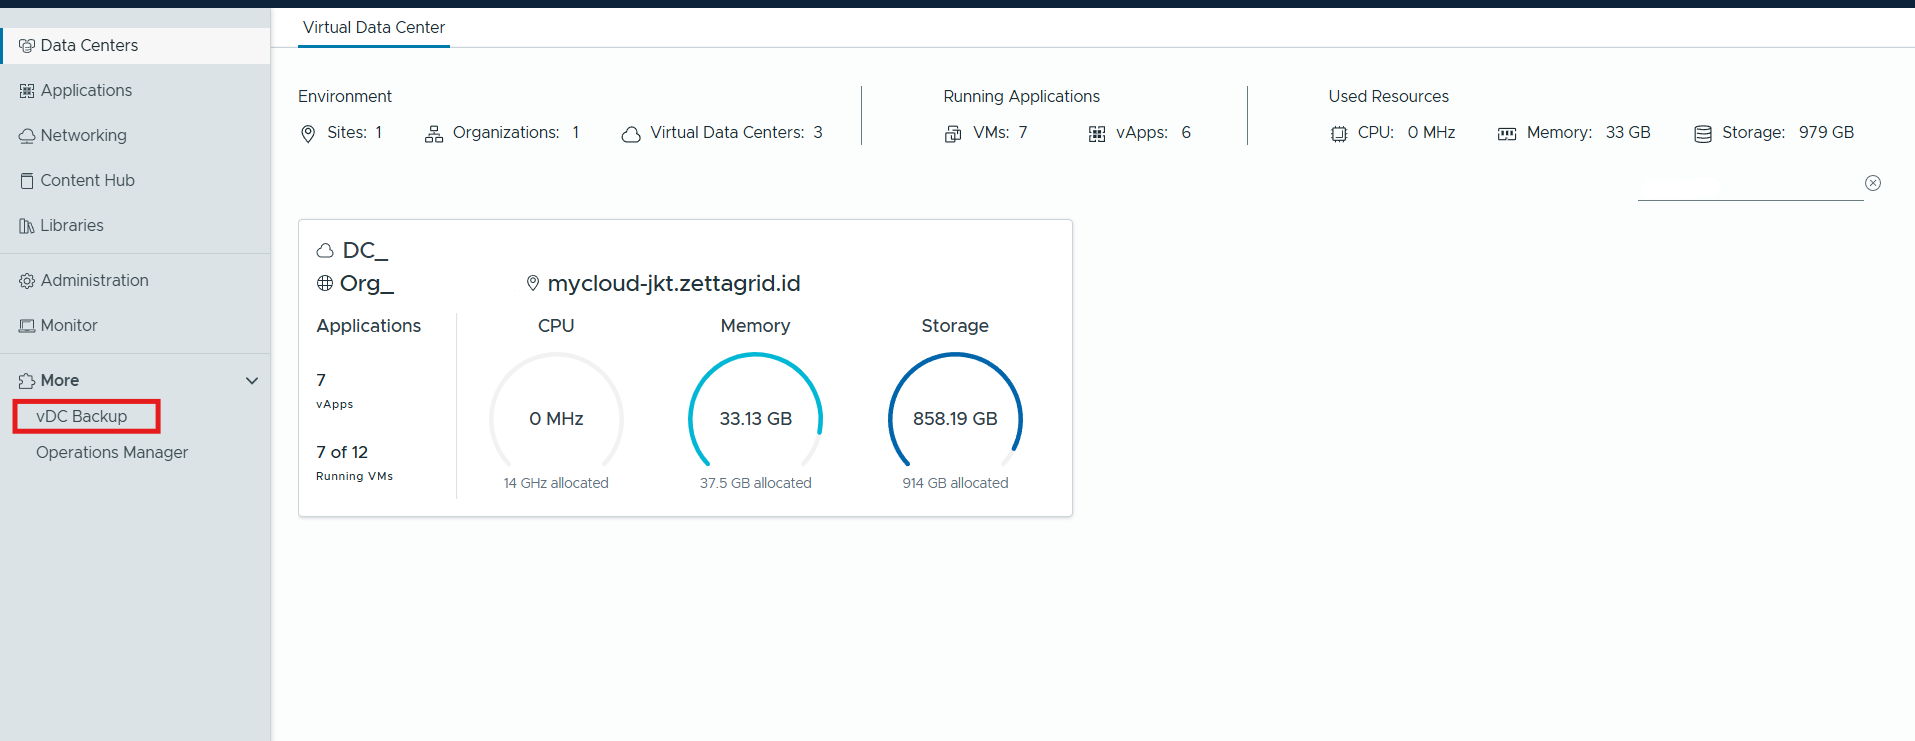Click the Applications grid icon in sidebar

27,91
